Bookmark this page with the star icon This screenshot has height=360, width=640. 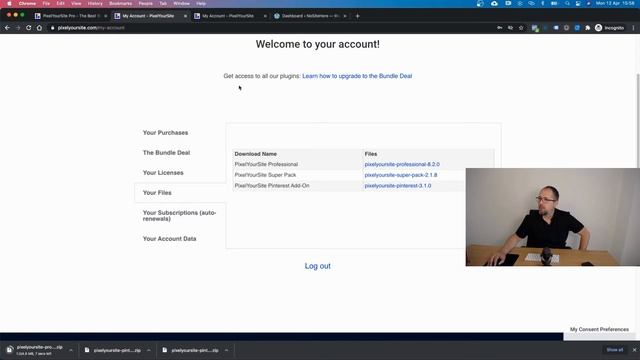(521, 28)
